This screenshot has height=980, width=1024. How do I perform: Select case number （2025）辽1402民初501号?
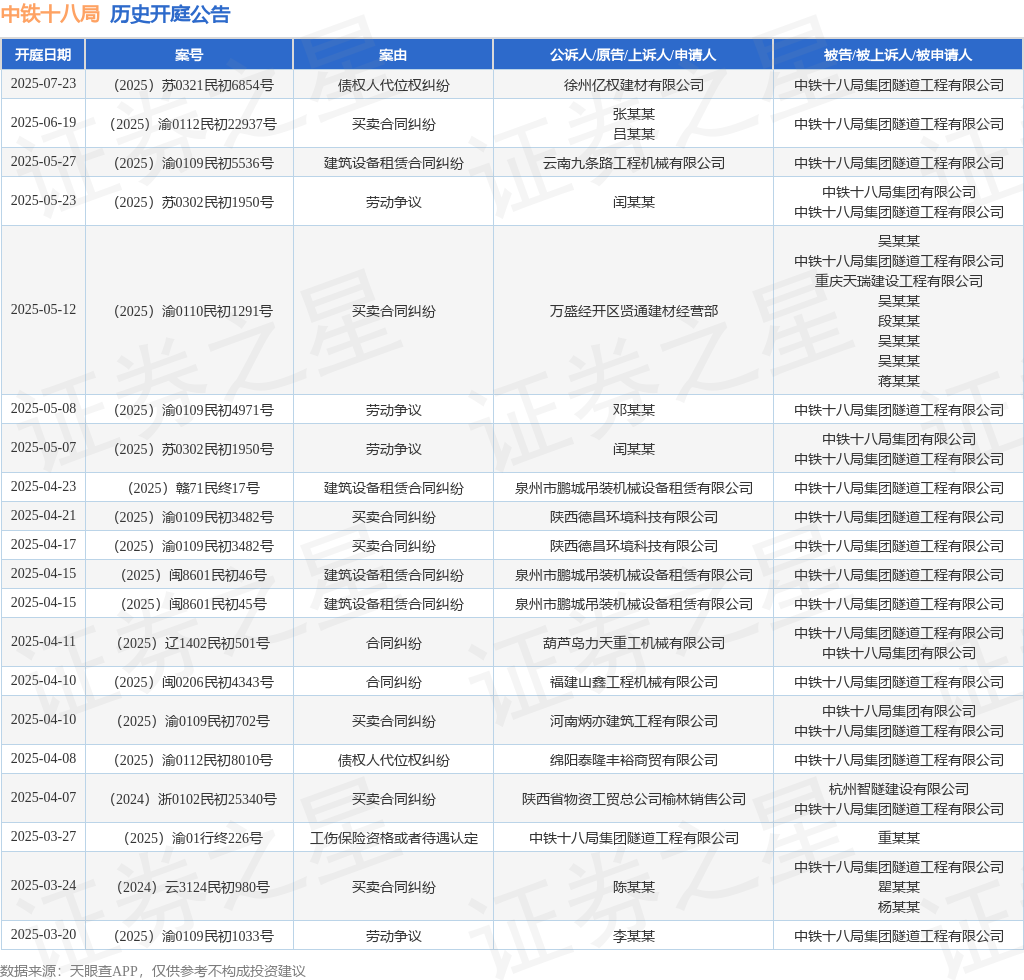[189, 643]
